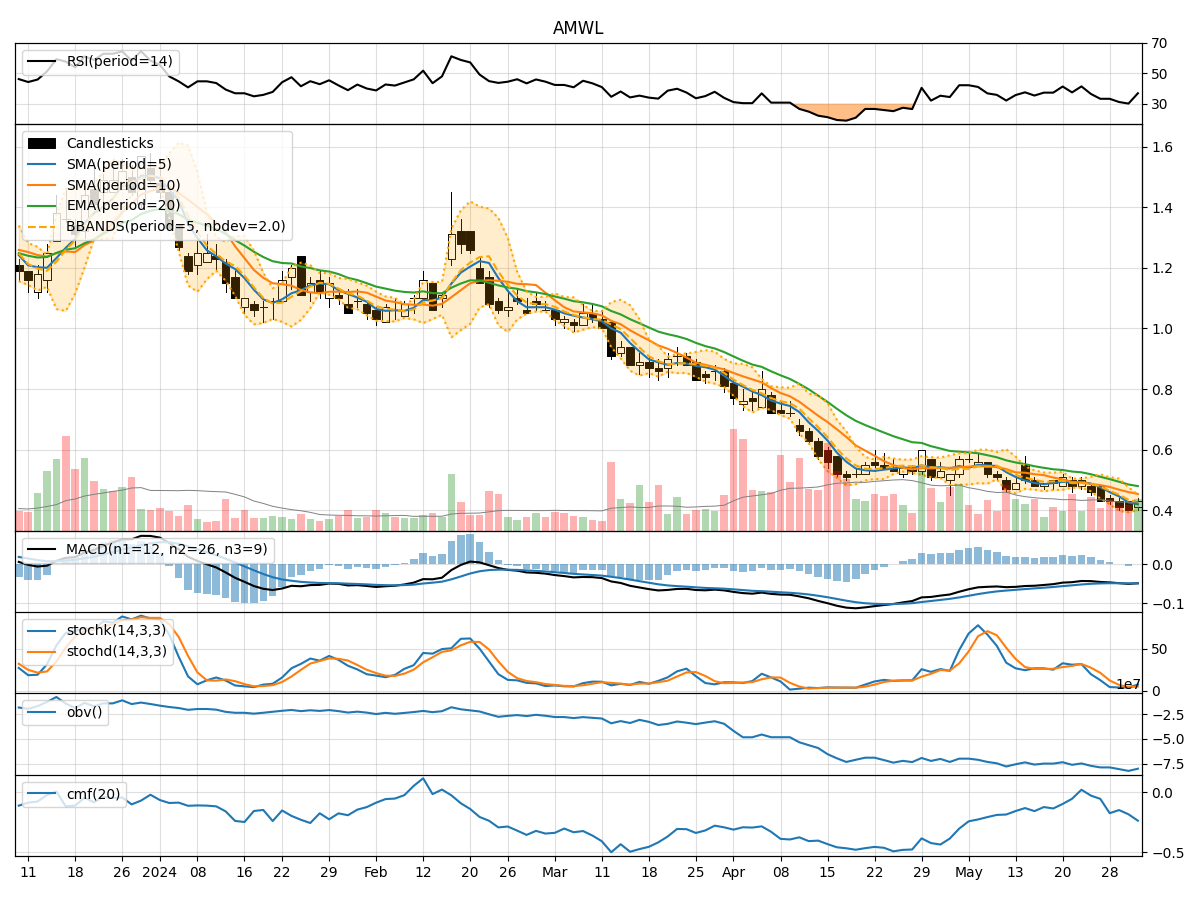
Task: Click the BBANDS dashed legend marker
Action: point(43,226)
